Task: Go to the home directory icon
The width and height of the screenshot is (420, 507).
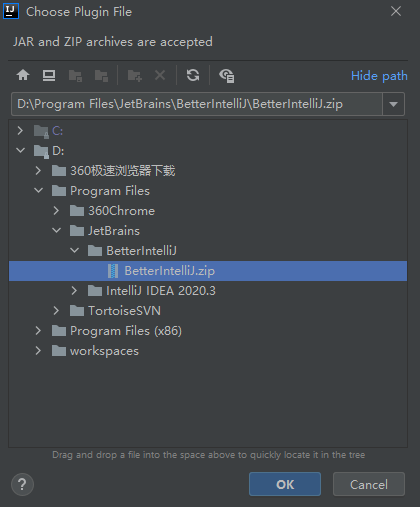Action: tap(23, 75)
